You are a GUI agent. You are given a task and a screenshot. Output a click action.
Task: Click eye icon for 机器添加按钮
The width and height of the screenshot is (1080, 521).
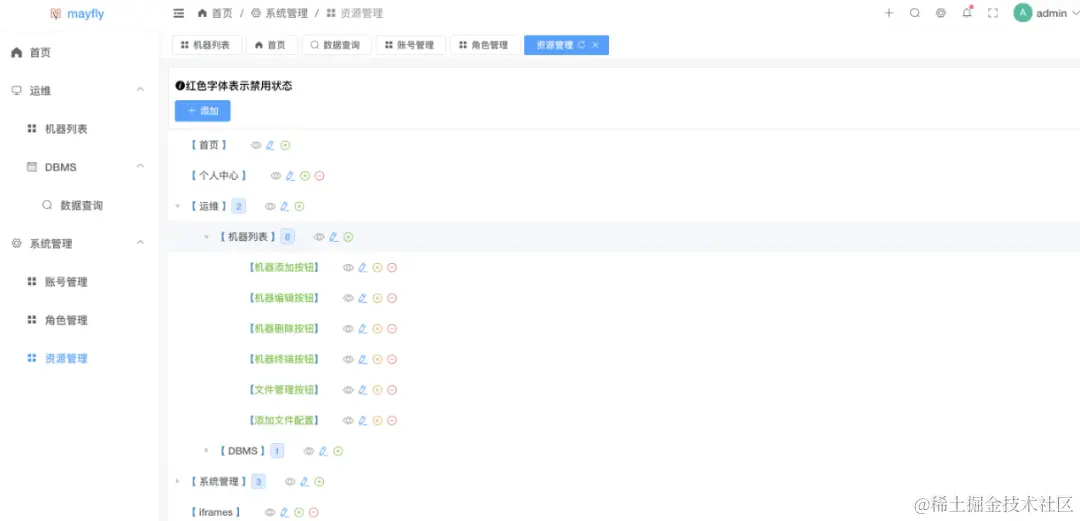coord(349,267)
